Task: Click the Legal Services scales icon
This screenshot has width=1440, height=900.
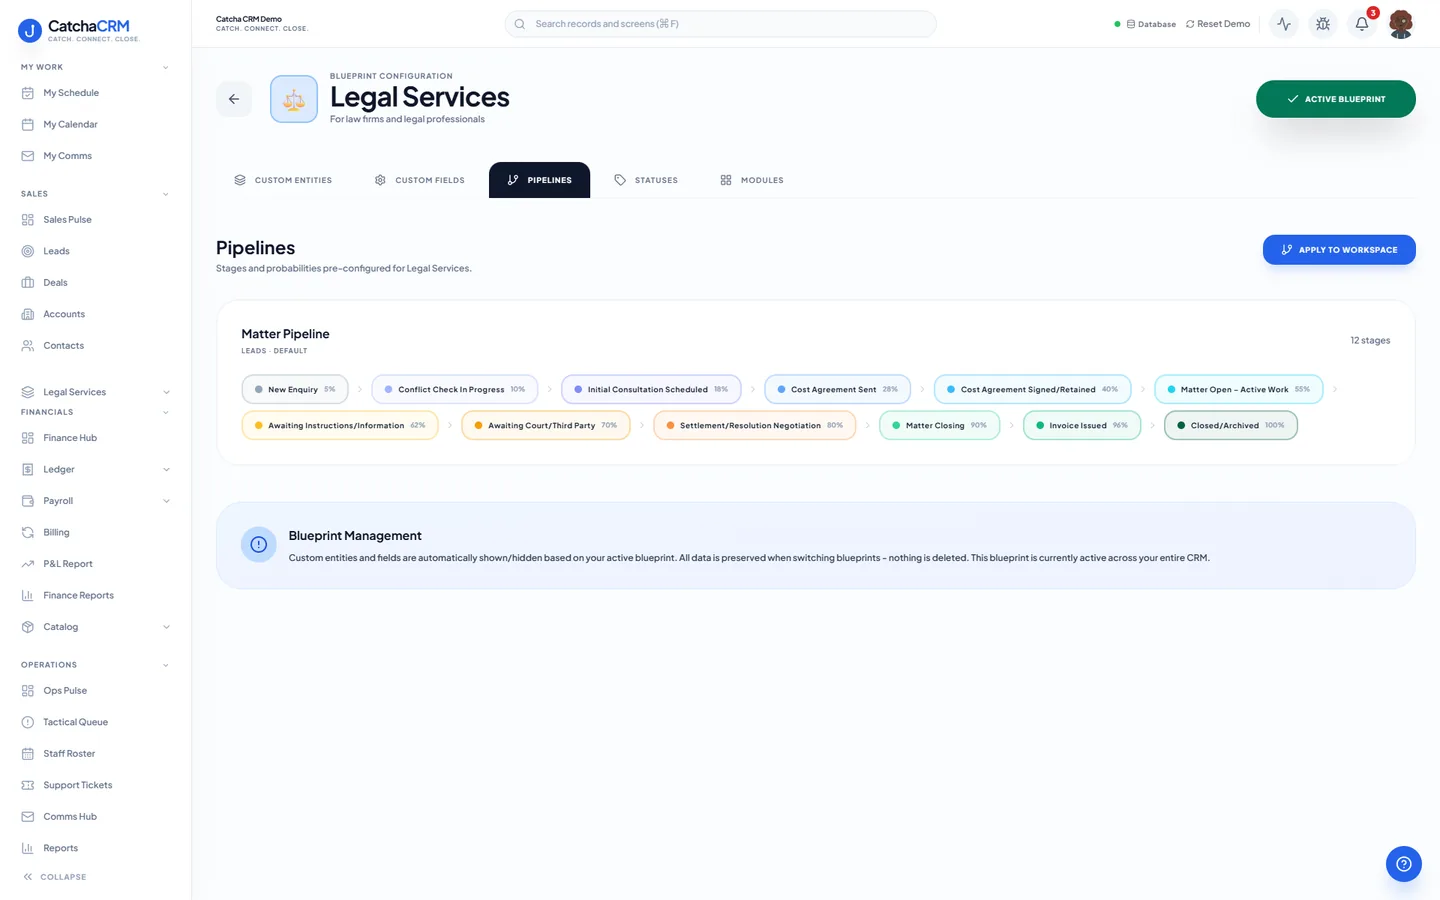Action: [x=294, y=99]
